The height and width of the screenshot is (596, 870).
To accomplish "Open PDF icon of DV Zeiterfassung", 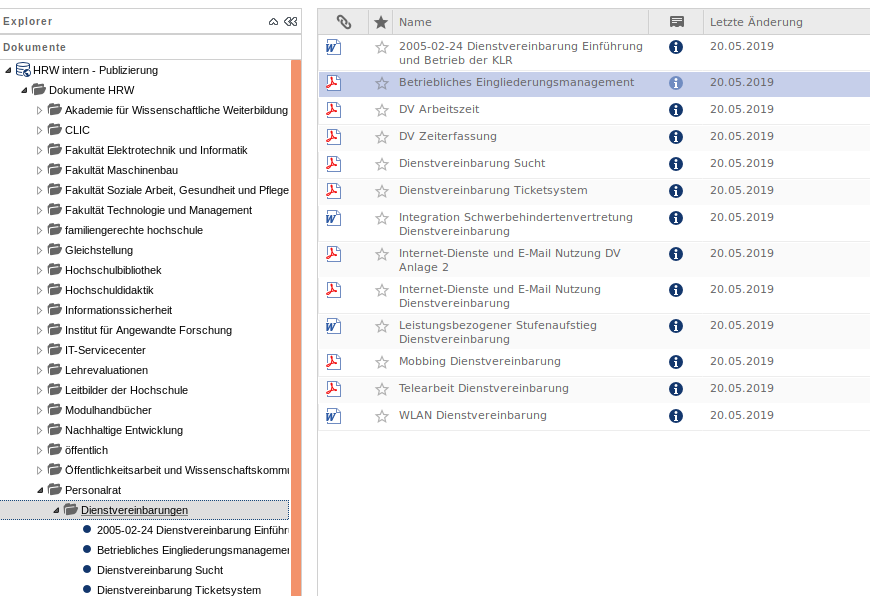I will [333, 137].
